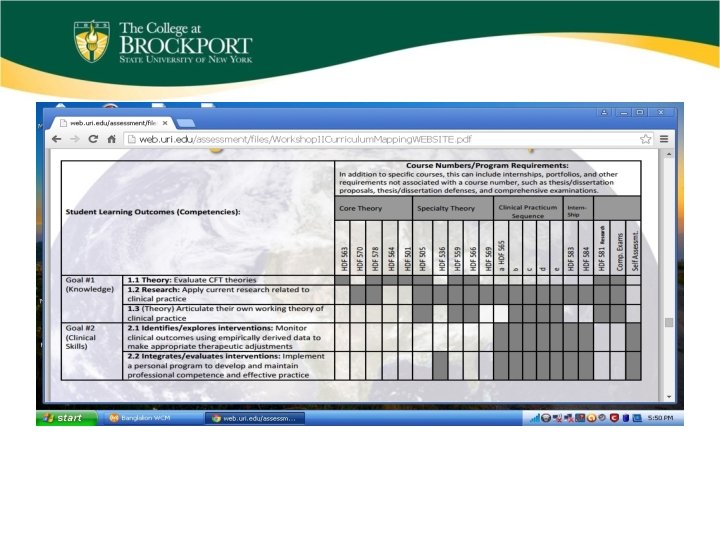Switch to Banglalion WCM taskbar item
The image size is (720, 540).
pyautogui.click(x=140, y=418)
